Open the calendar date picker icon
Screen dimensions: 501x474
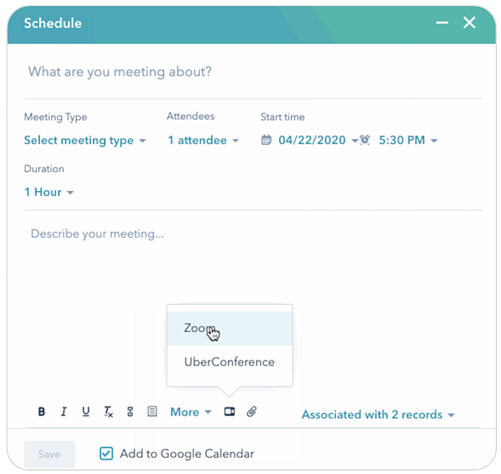click(266, 140)
